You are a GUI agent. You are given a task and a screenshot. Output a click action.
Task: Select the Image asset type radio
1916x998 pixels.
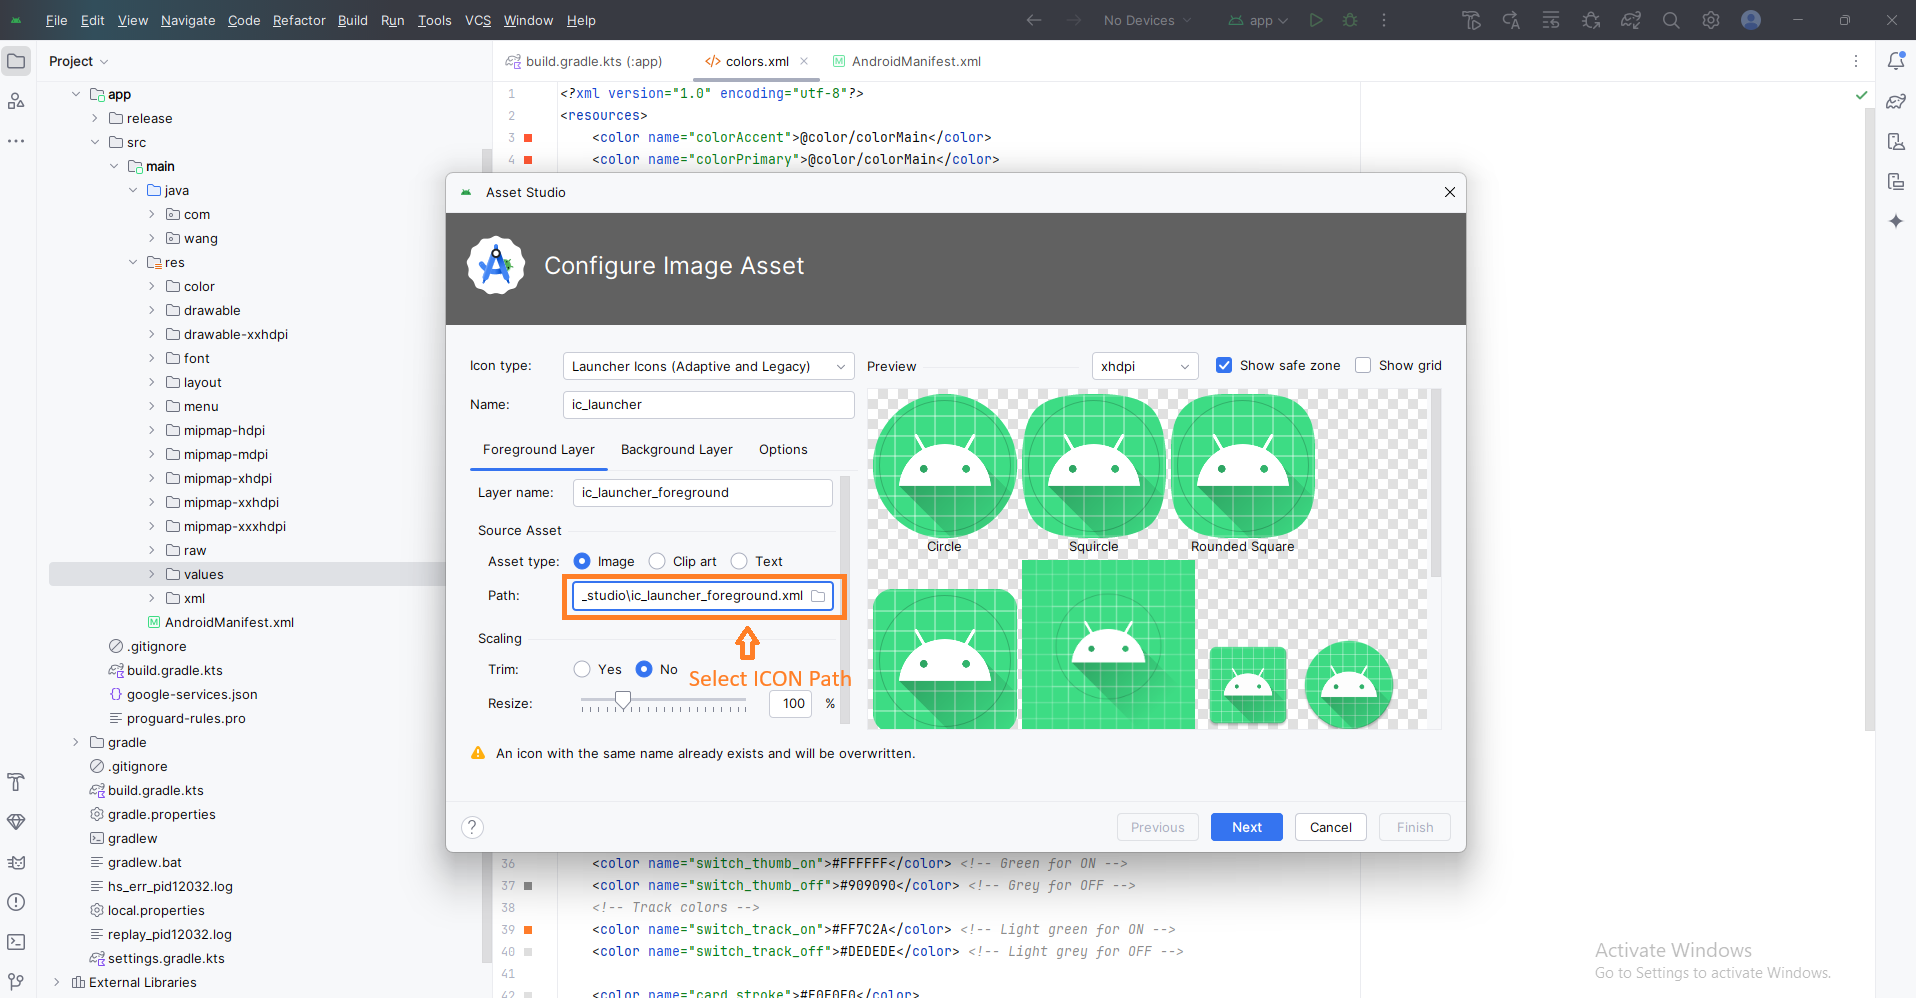tap(582, 561)
